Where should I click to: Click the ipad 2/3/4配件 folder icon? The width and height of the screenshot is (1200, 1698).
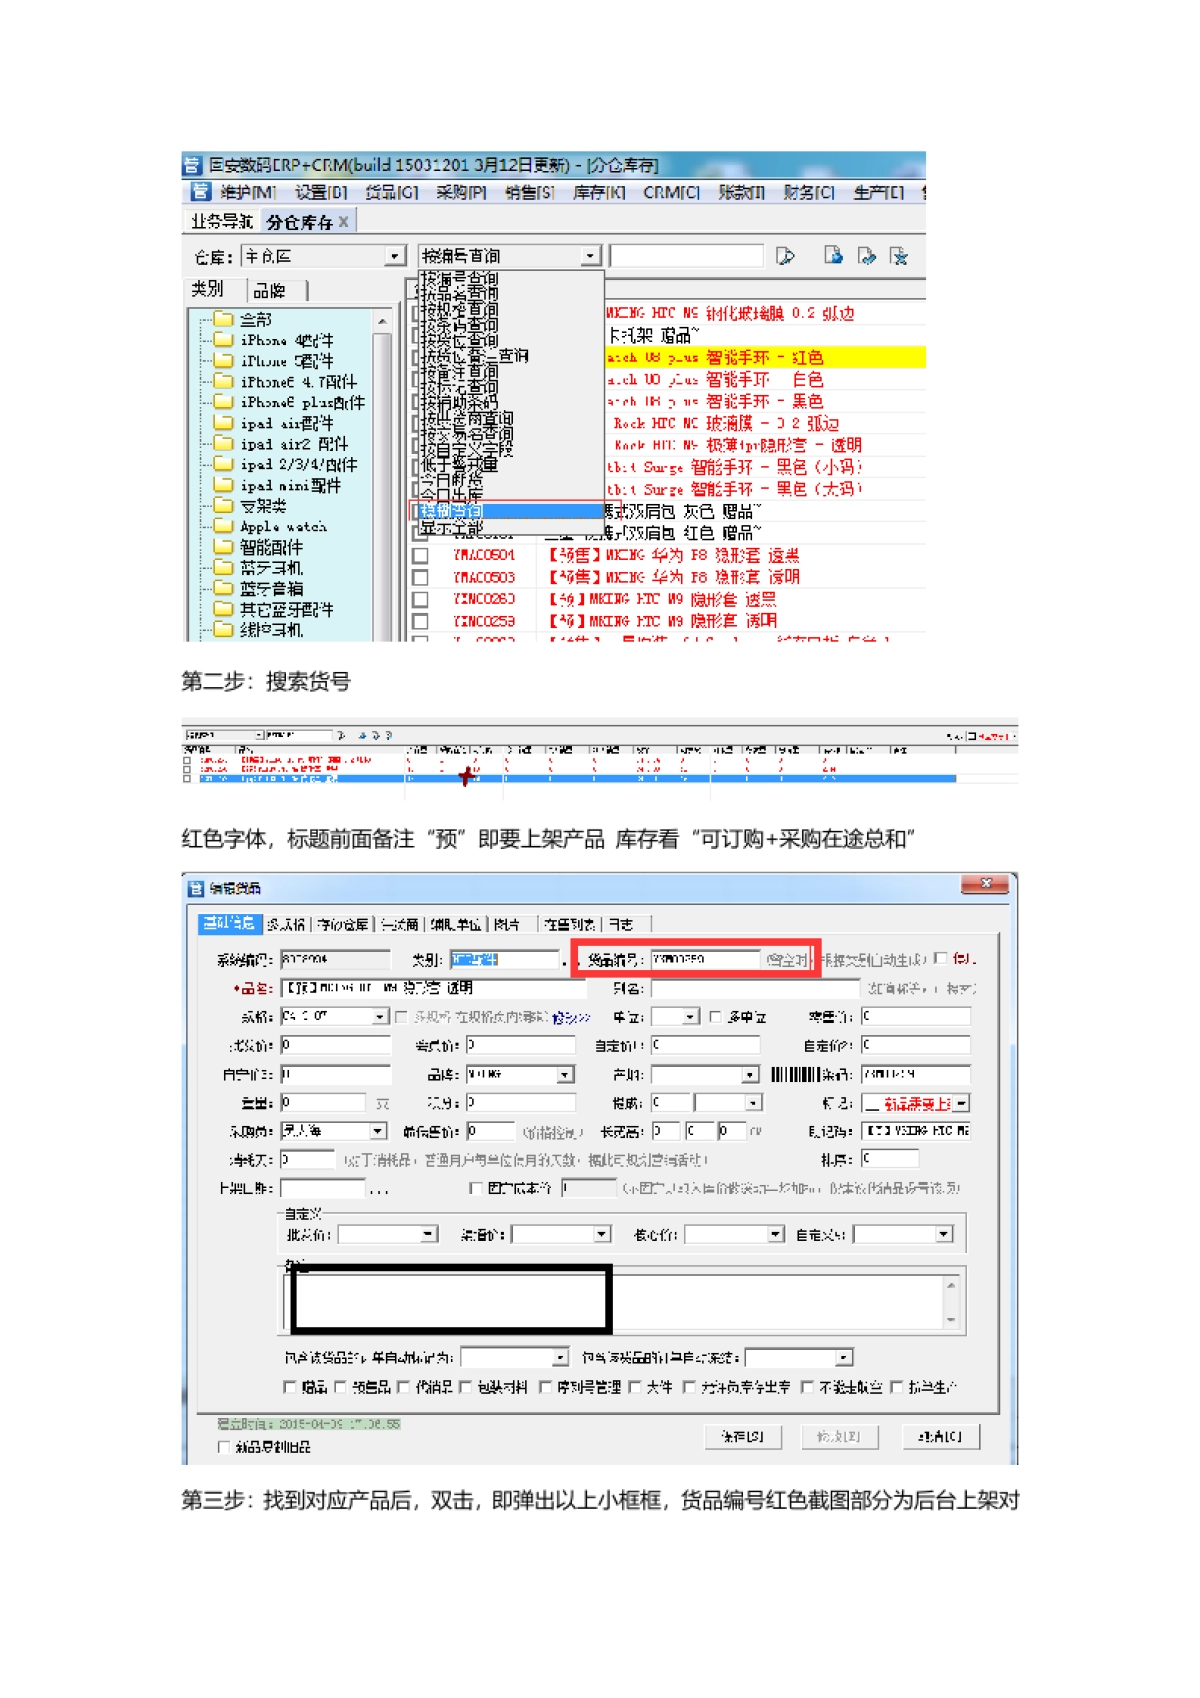tap(224, 464)
